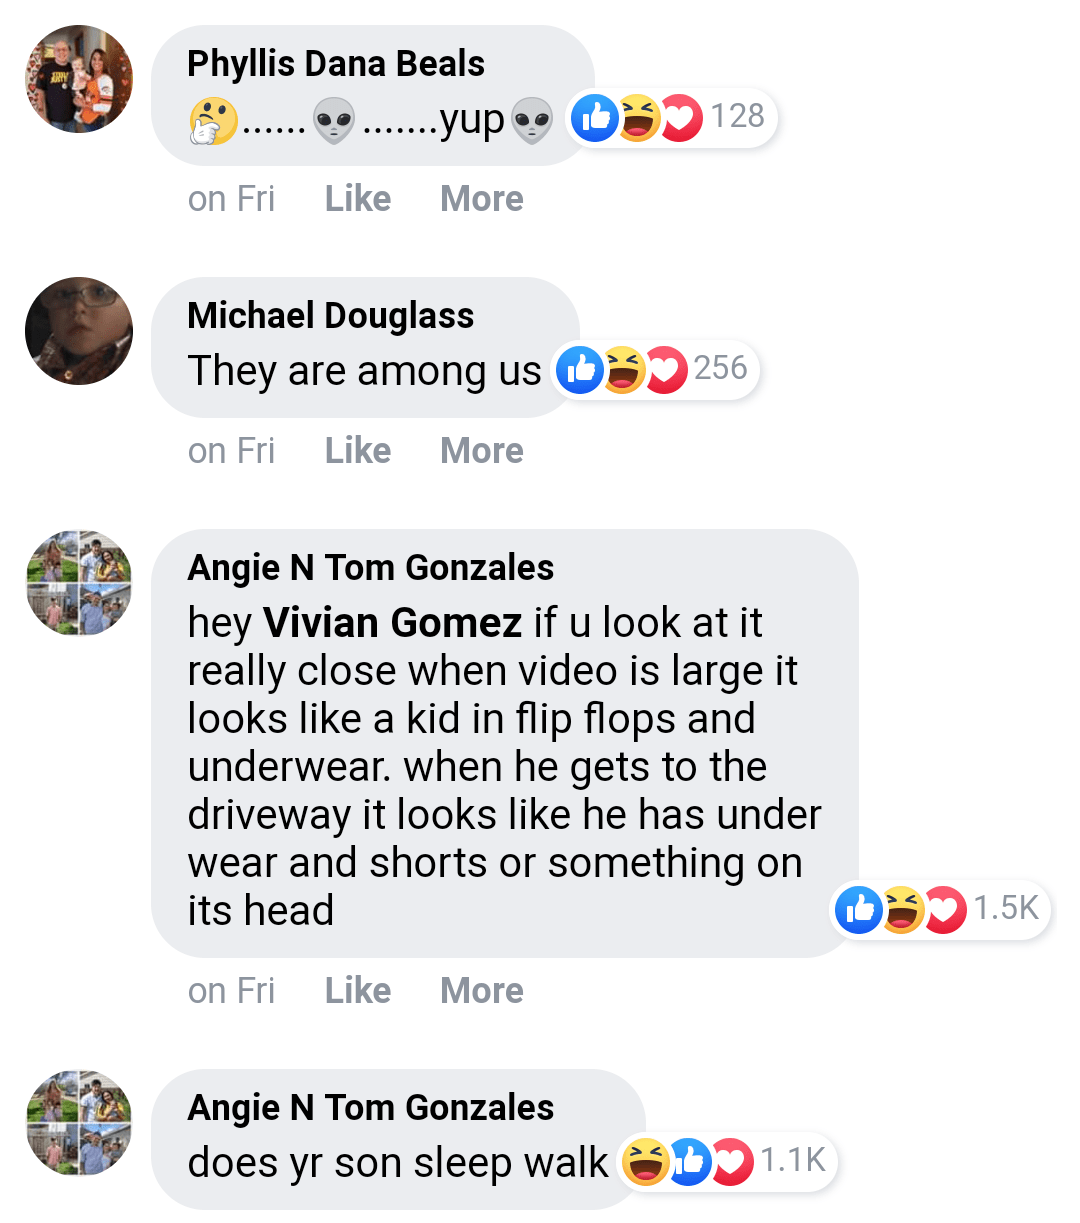
Task: Open the 'on Fri' timestamp under Michael Douglass' comment
Action: point(231,451)
